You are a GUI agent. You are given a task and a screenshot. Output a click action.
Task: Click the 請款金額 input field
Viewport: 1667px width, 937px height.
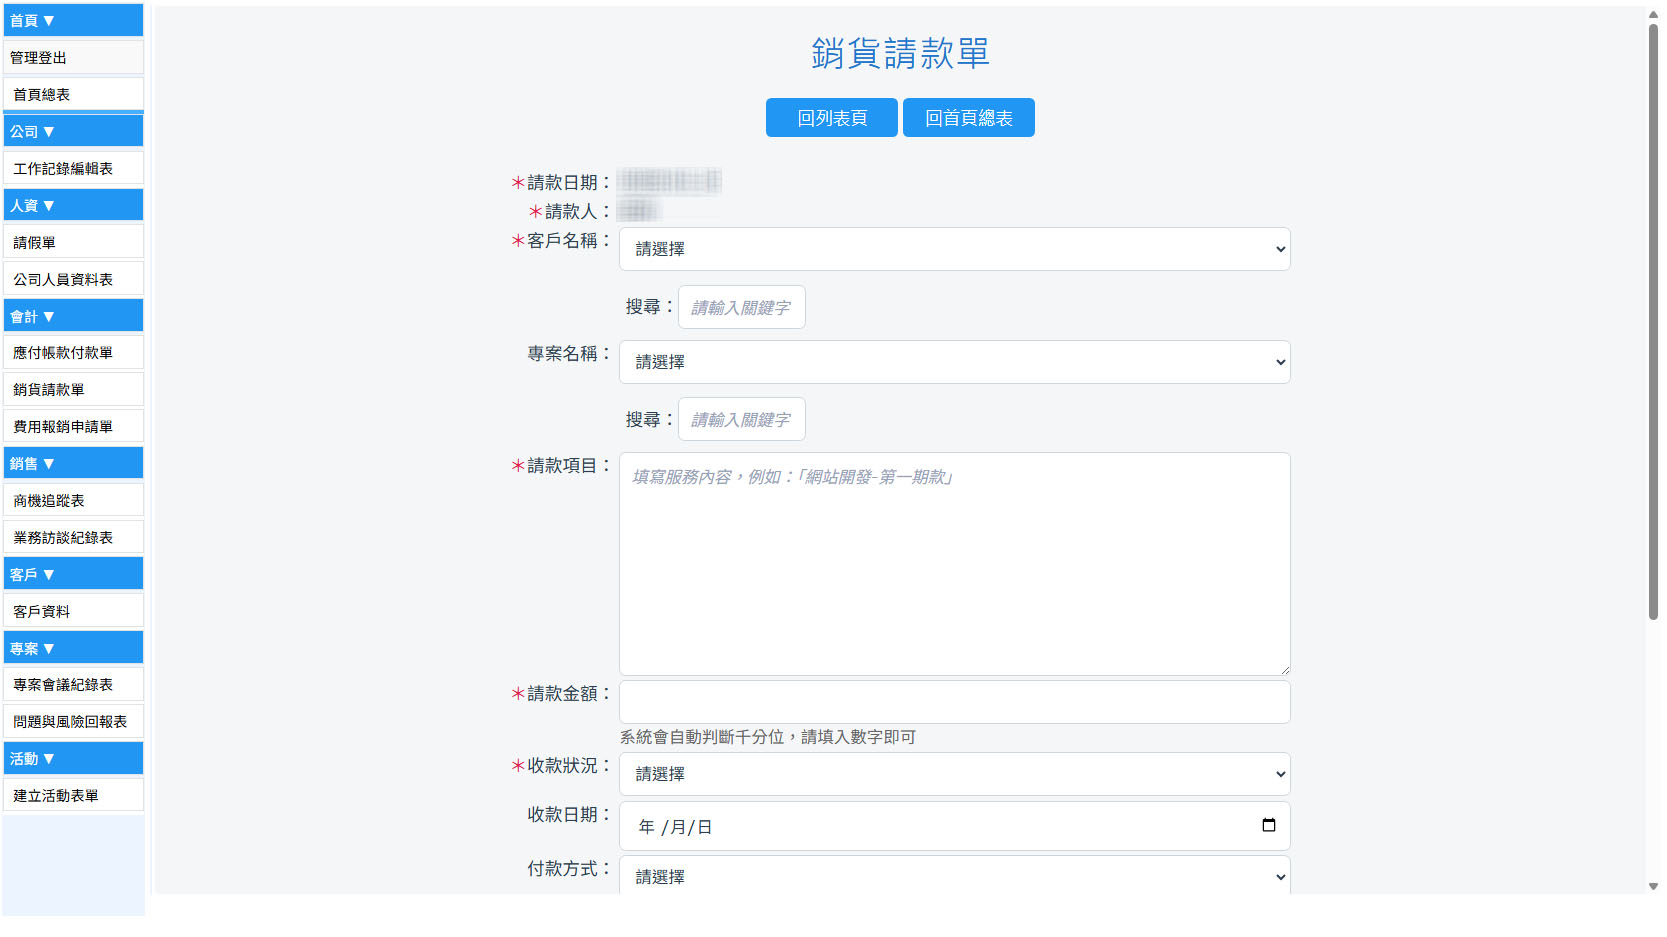click(955, 702)
